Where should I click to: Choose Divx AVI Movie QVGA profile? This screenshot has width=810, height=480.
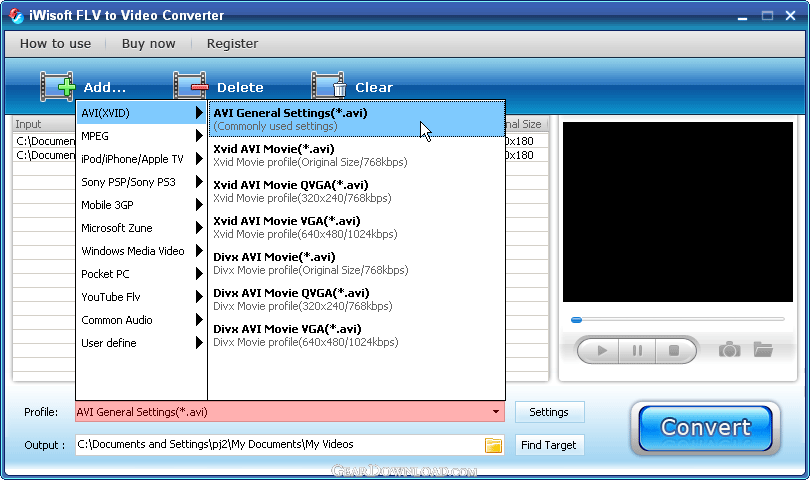point(356,299)
